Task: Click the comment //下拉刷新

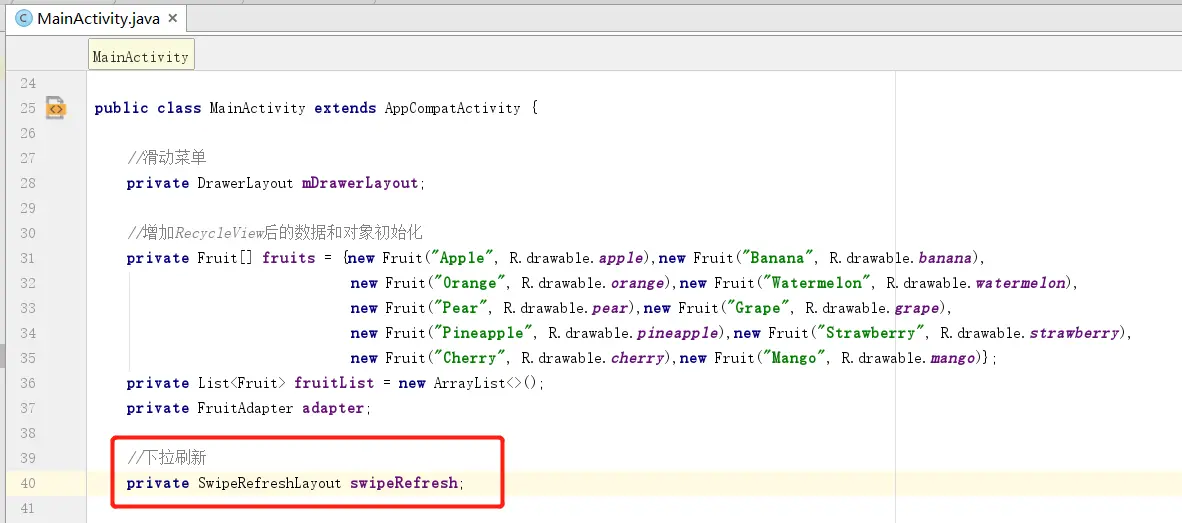Action: [x=167, y=457]
